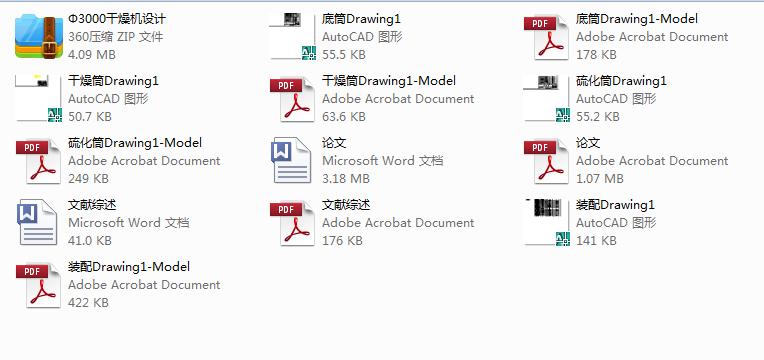
Task: Click the file name 硫化筒Drawing1
Action: [x=621, y=81]
